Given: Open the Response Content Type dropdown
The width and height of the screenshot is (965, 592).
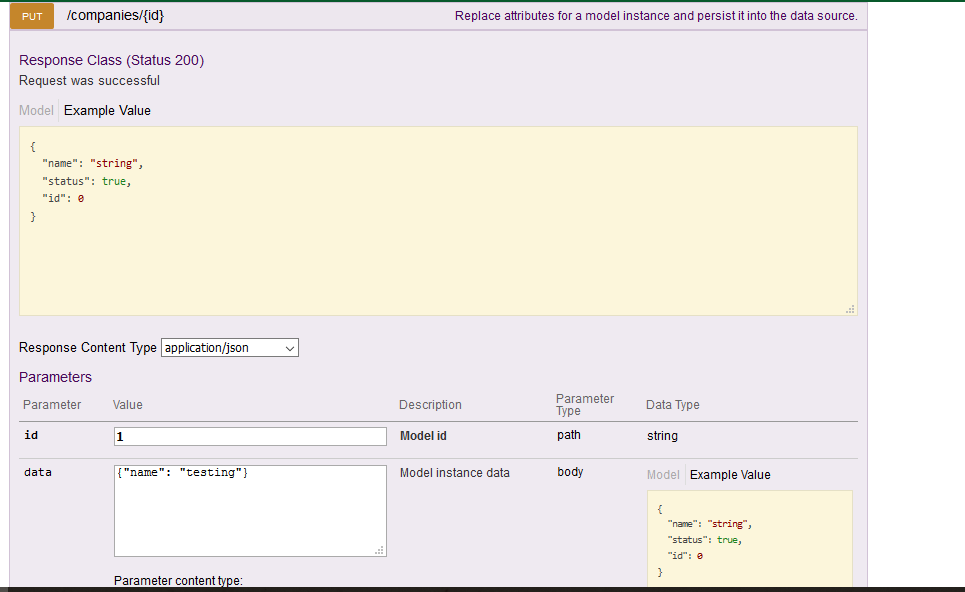Looking at the screenshot, I should coord(230,348).
